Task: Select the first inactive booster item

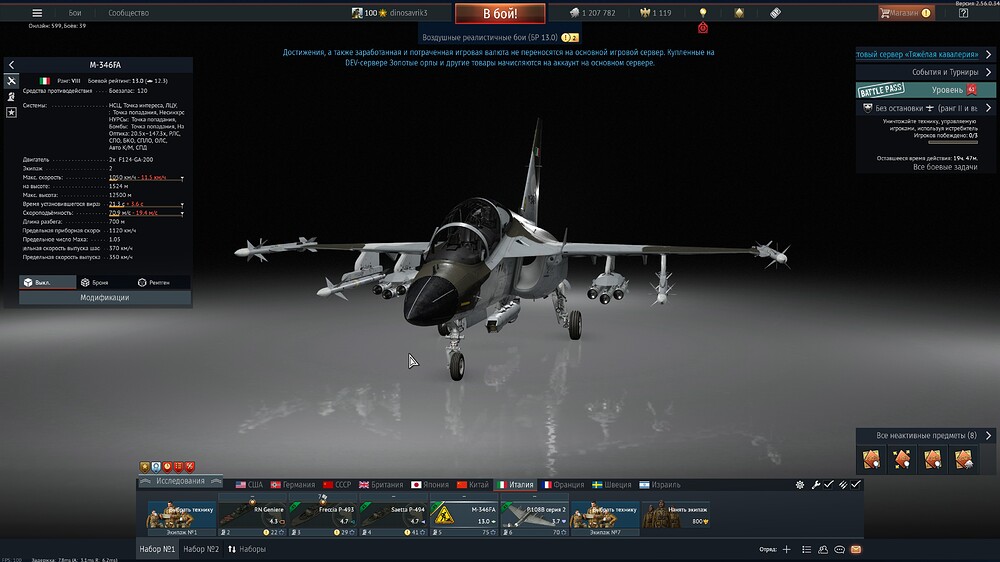Action: pyautogui.click(x=871, y=459)
